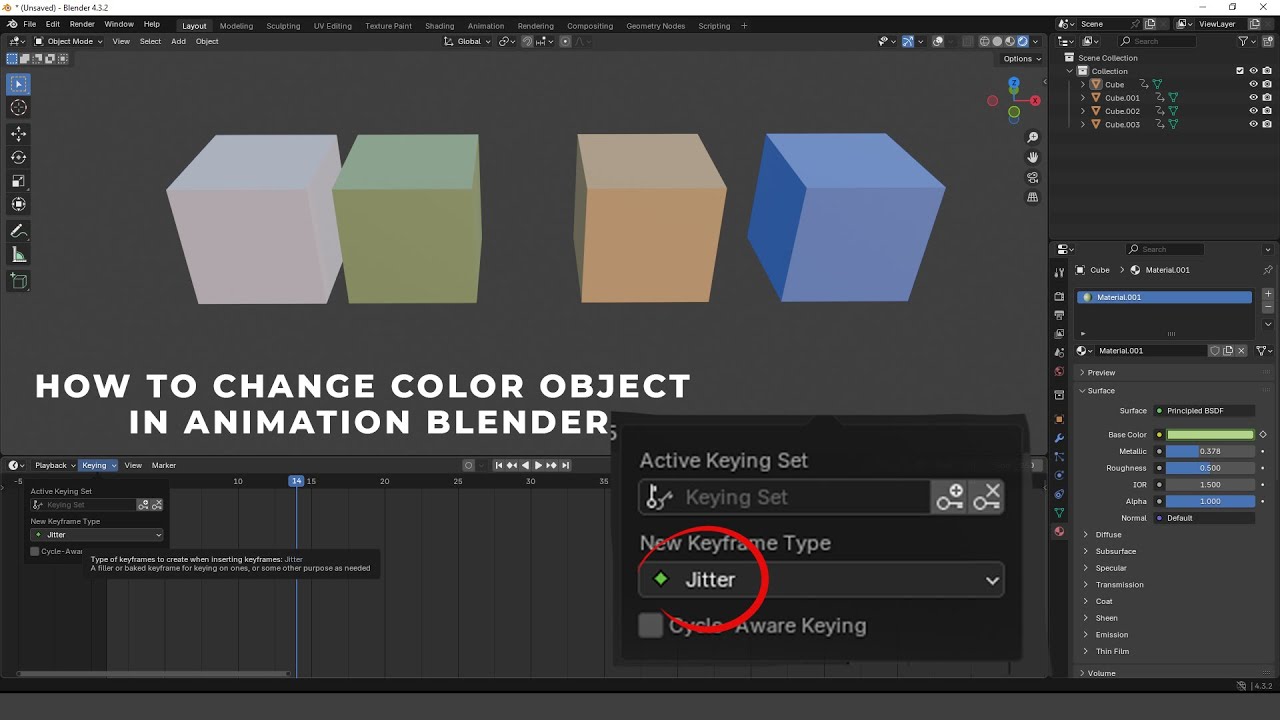1280x720 pixels.
Task: Unlink Material.001 with the X icon
Action: pyautogui.click(x=1241, y=351)
